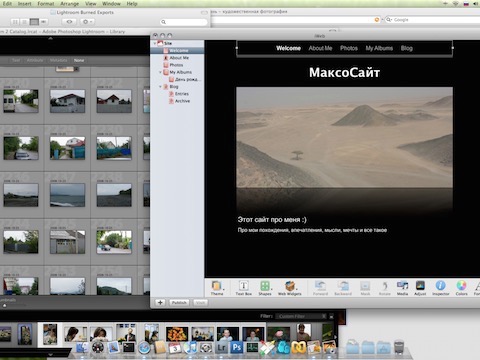This screenshot has width=480, height=360.
Task: Open the Window menu
Action: (x=111, y=4)
